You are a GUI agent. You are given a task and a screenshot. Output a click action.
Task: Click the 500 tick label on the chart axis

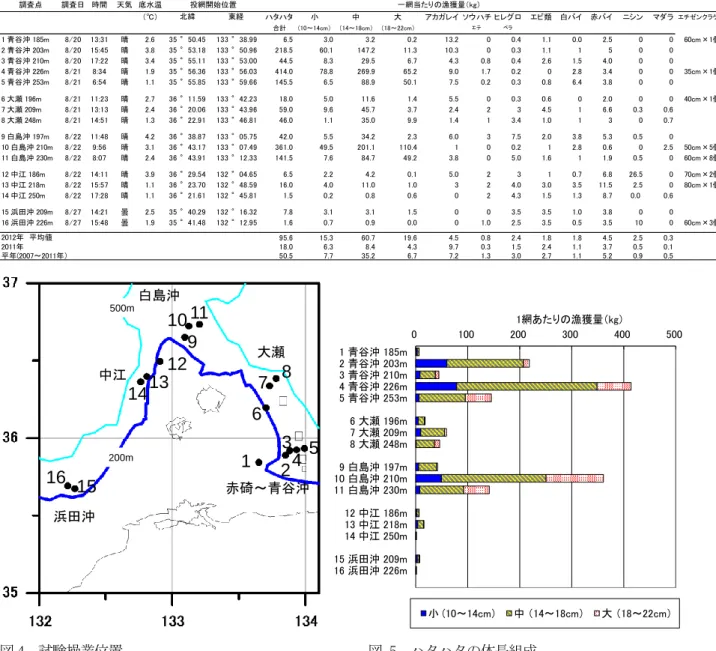pos(674,335)
